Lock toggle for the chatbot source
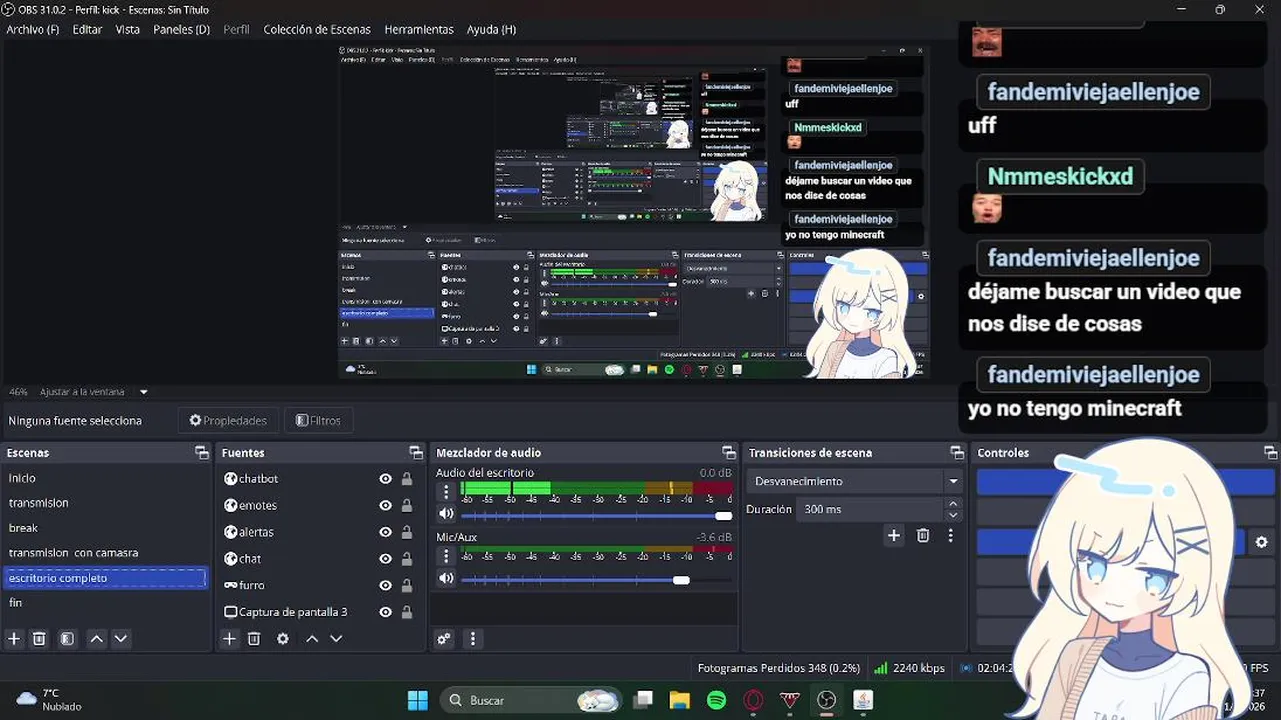The image size is (1281, 720). 407,479
